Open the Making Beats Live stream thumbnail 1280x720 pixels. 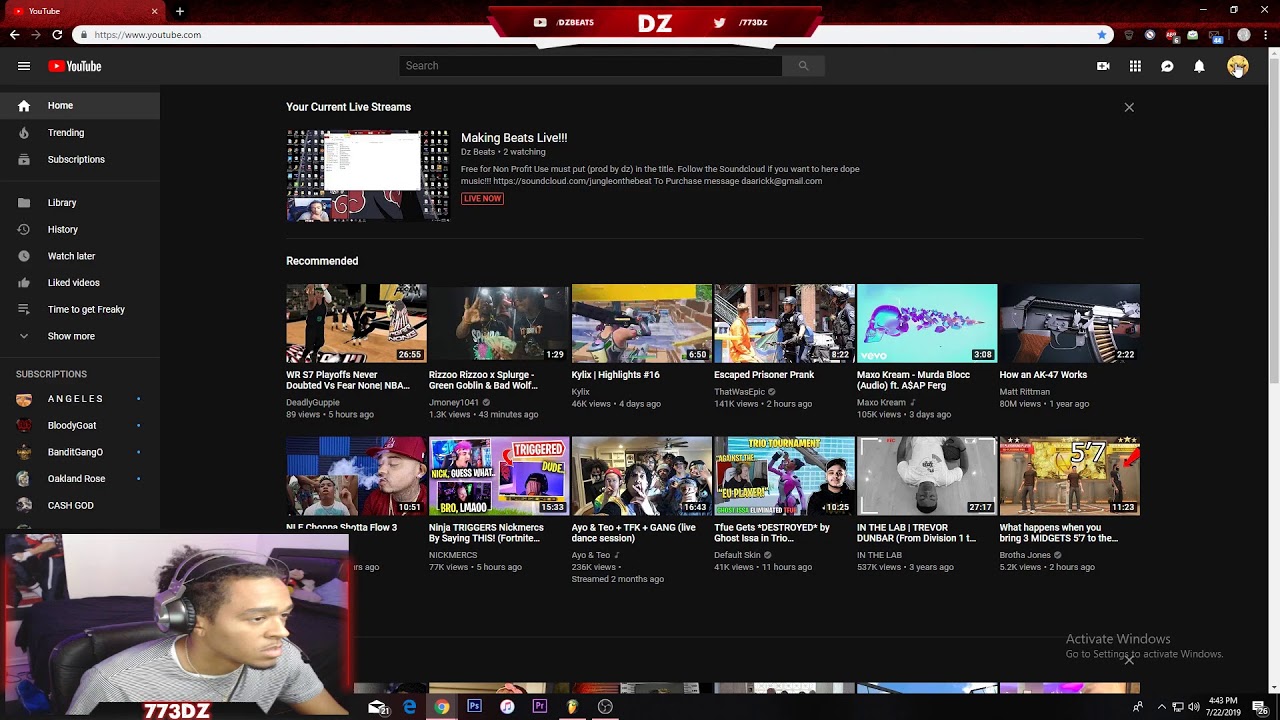coord(368,175)
